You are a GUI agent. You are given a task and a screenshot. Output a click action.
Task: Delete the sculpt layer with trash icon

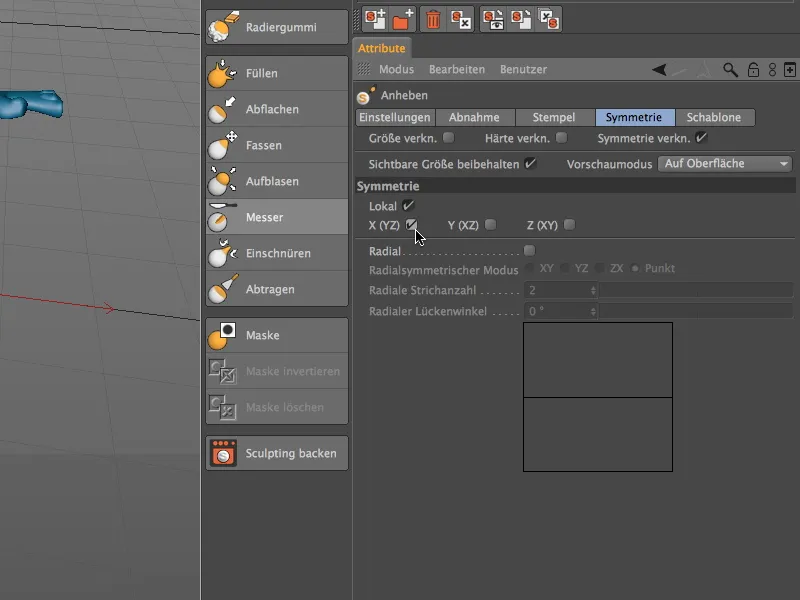click(x=433, y=19)
